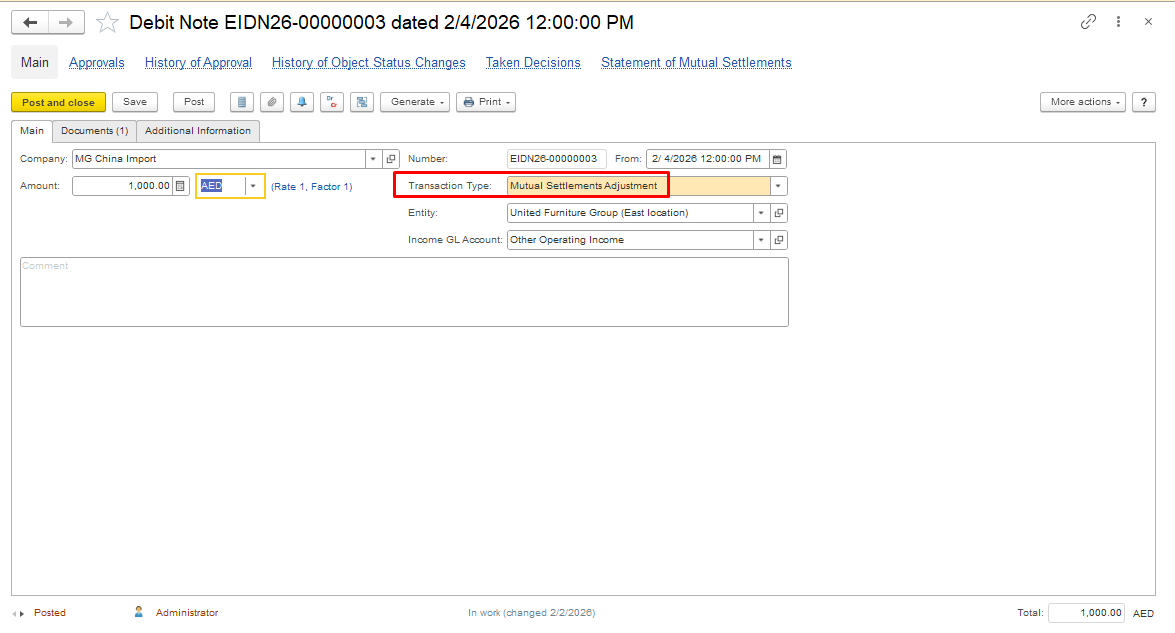The image size is (1175, 633).
Task: Open calculator next to Amount field
Action: click(x=180, y=186)
